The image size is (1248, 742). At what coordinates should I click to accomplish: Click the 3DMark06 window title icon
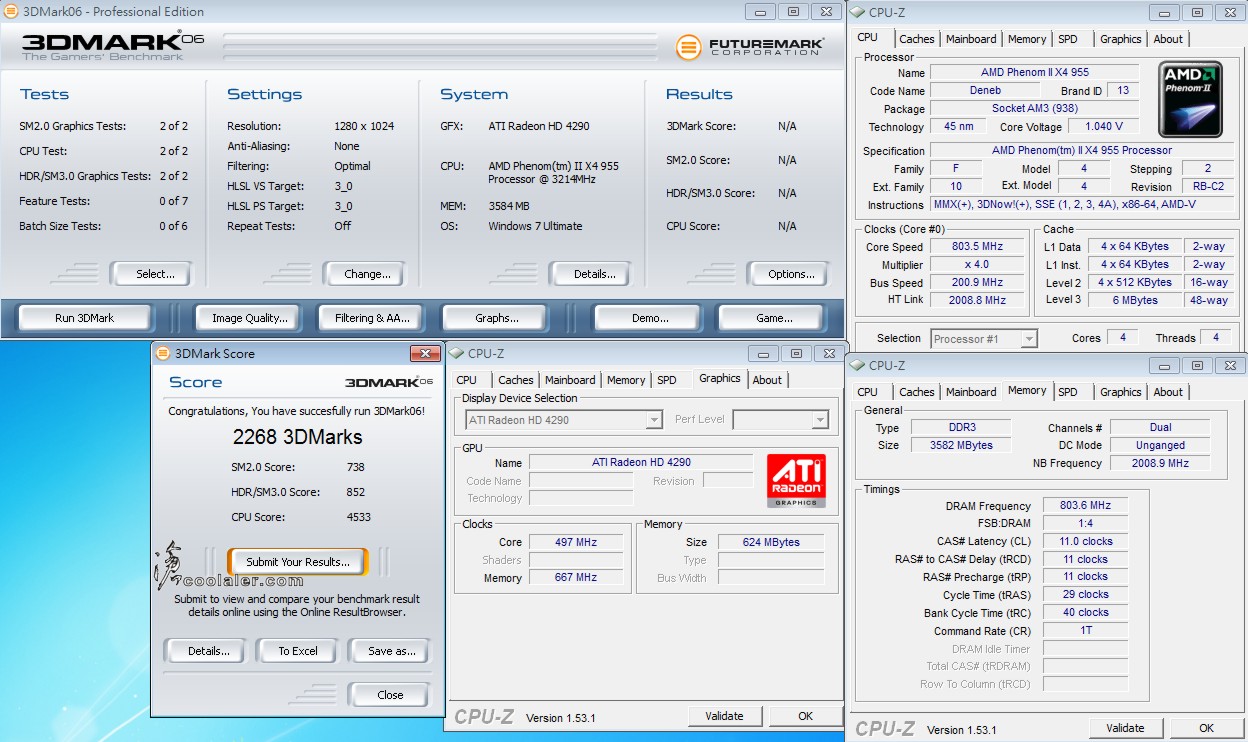tap(10, 11)
